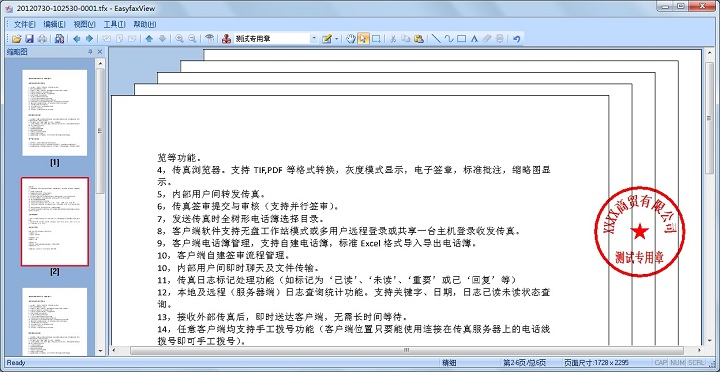Open the 文件 menu
Viewport: 720px width, 372px height.
pyautogui.click(x=24, y=24)
